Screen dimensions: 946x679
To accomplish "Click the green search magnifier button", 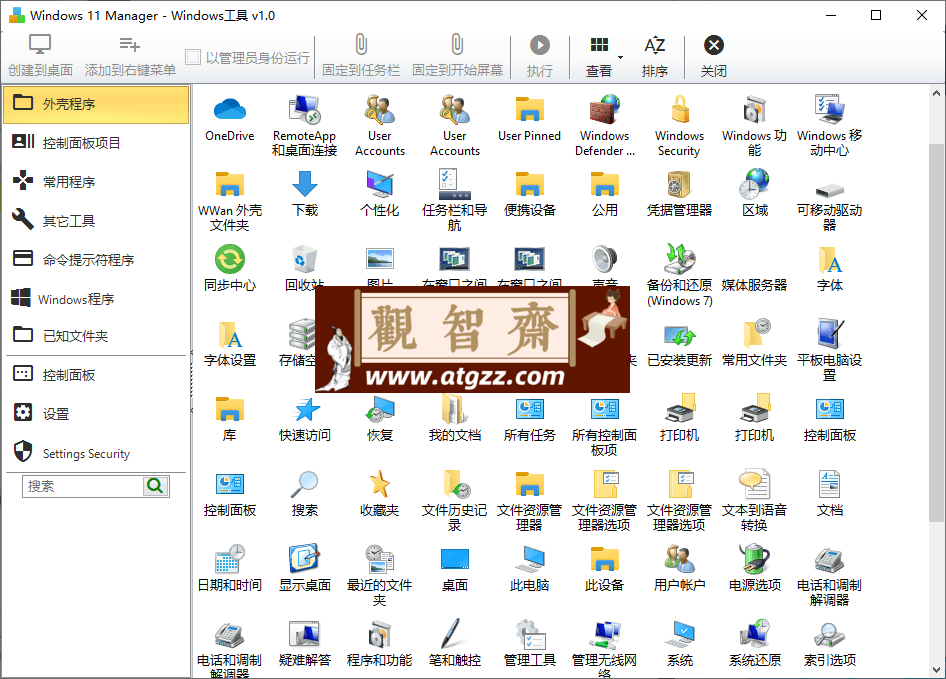I will (x=156, y=486).
